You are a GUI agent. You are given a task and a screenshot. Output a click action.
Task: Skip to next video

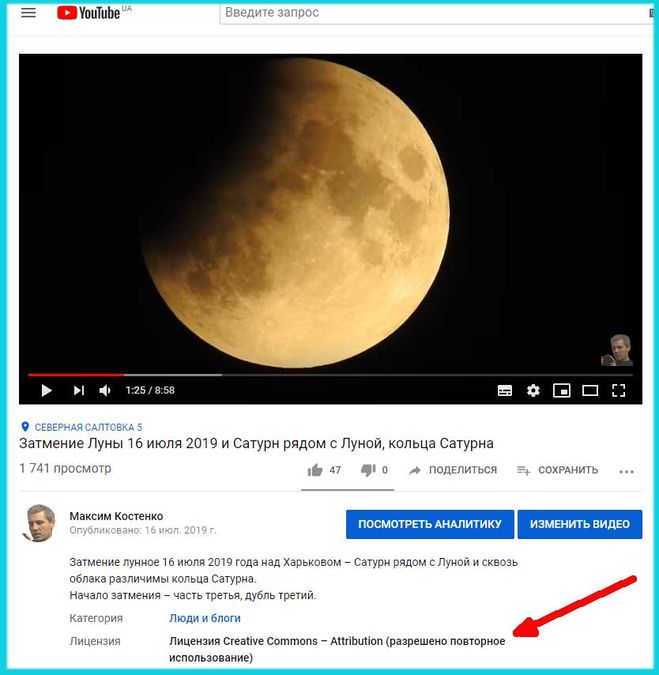(x=78, y=390)
